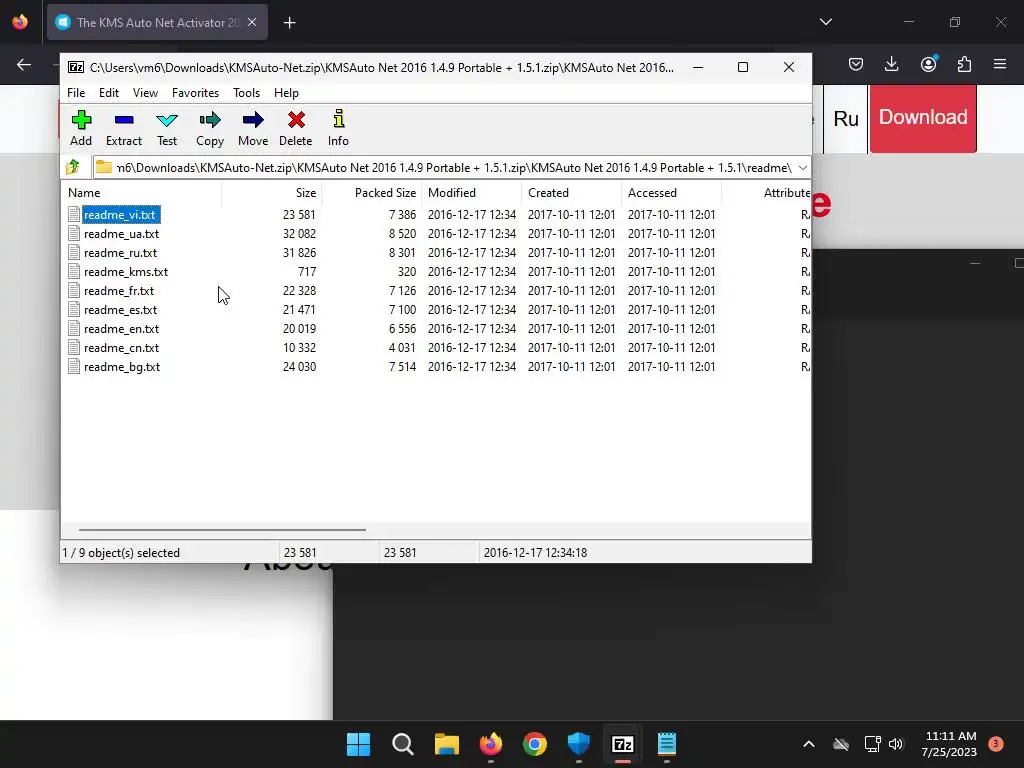The width and height of the screenshot is (1024, 768).
Task: Open Firefox Pocket save icon
Action: click(x=856, y=64)
